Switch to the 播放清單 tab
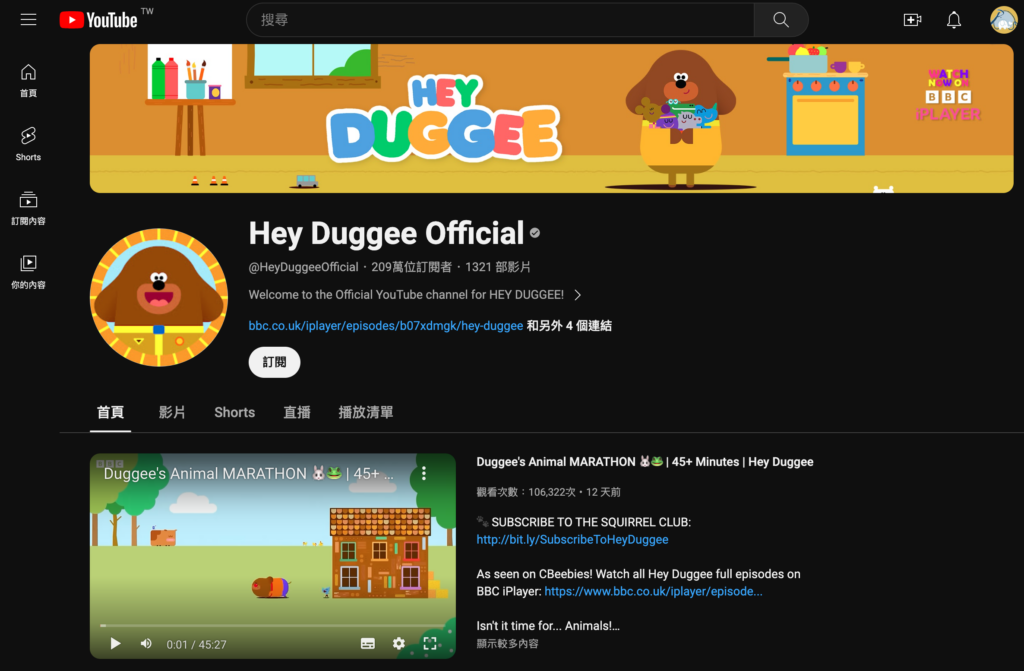 [365, 412]
